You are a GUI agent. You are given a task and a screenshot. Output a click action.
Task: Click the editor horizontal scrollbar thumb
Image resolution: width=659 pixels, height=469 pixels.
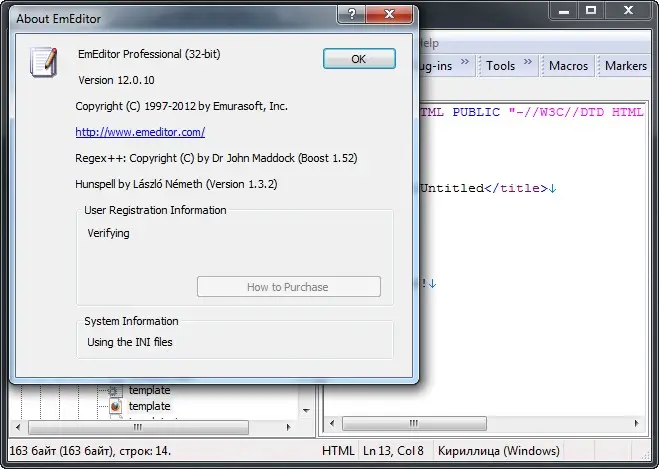coord(414,423)
